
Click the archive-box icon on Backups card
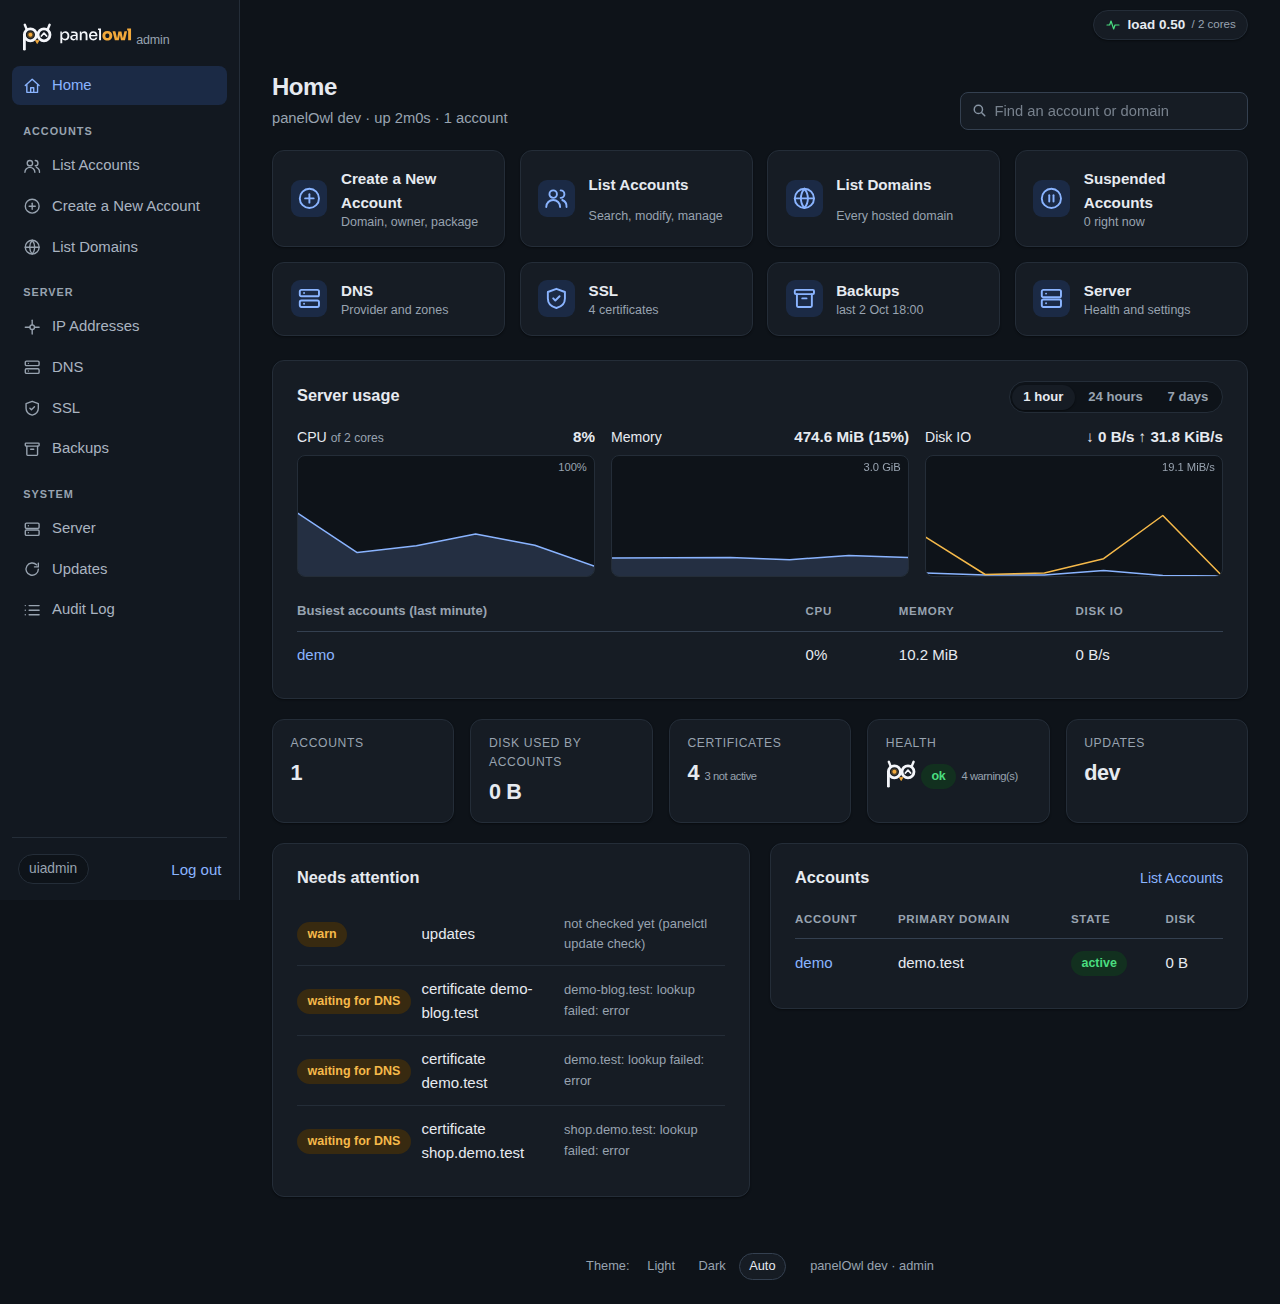[804, 298]
